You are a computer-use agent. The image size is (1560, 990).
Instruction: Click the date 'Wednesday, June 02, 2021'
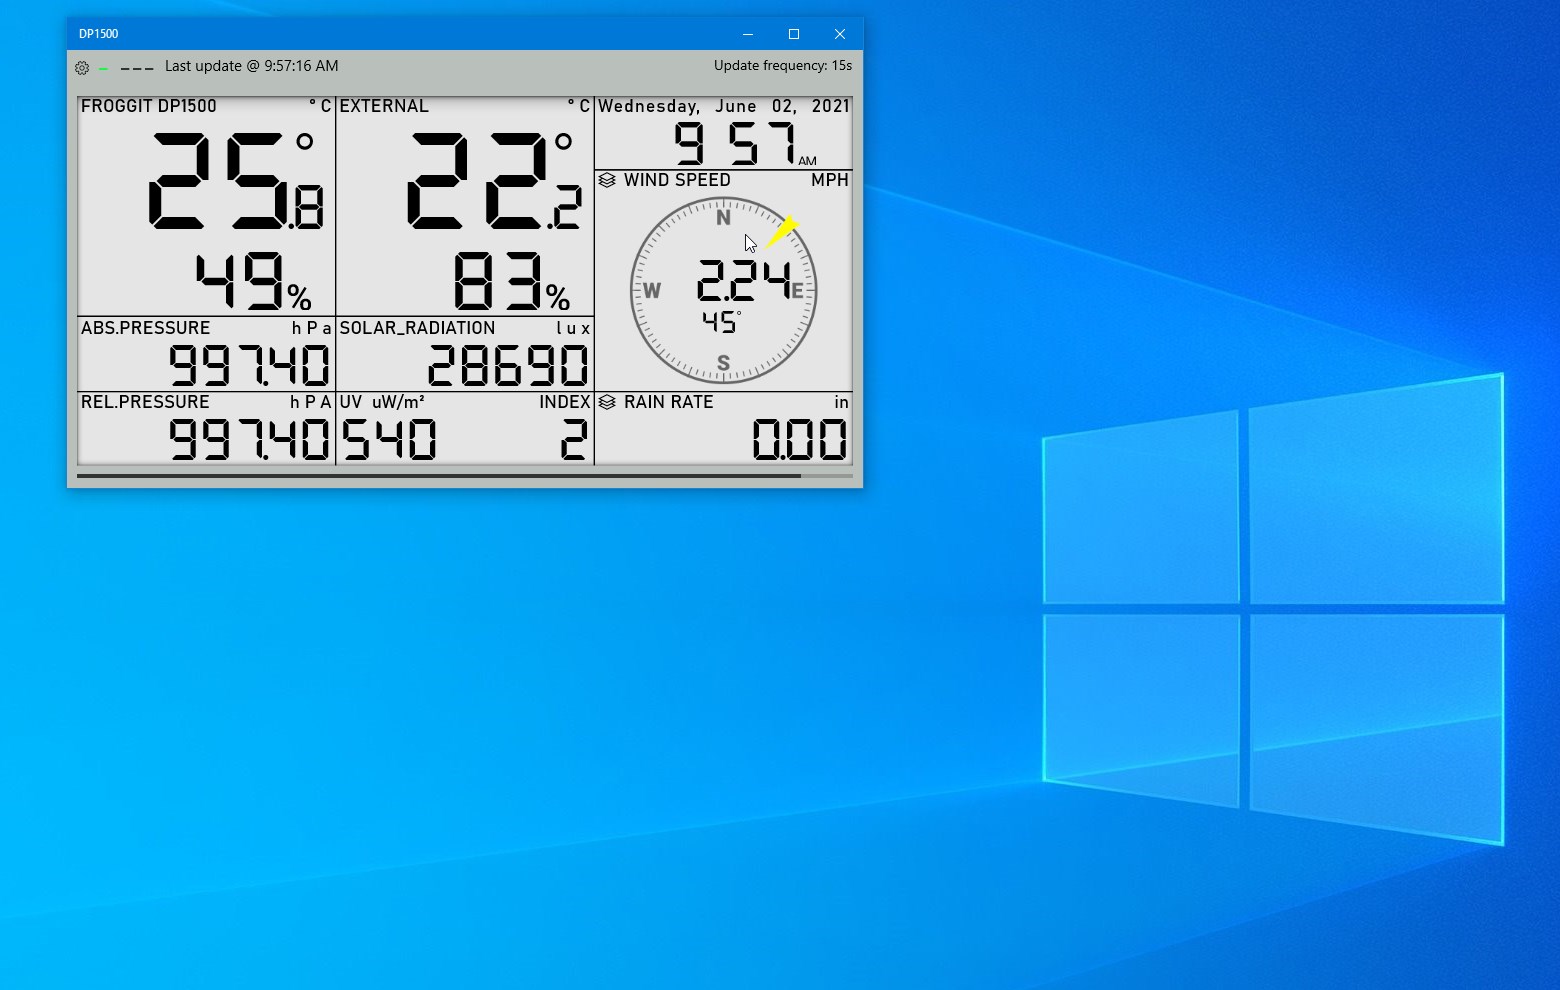[724, 106]
